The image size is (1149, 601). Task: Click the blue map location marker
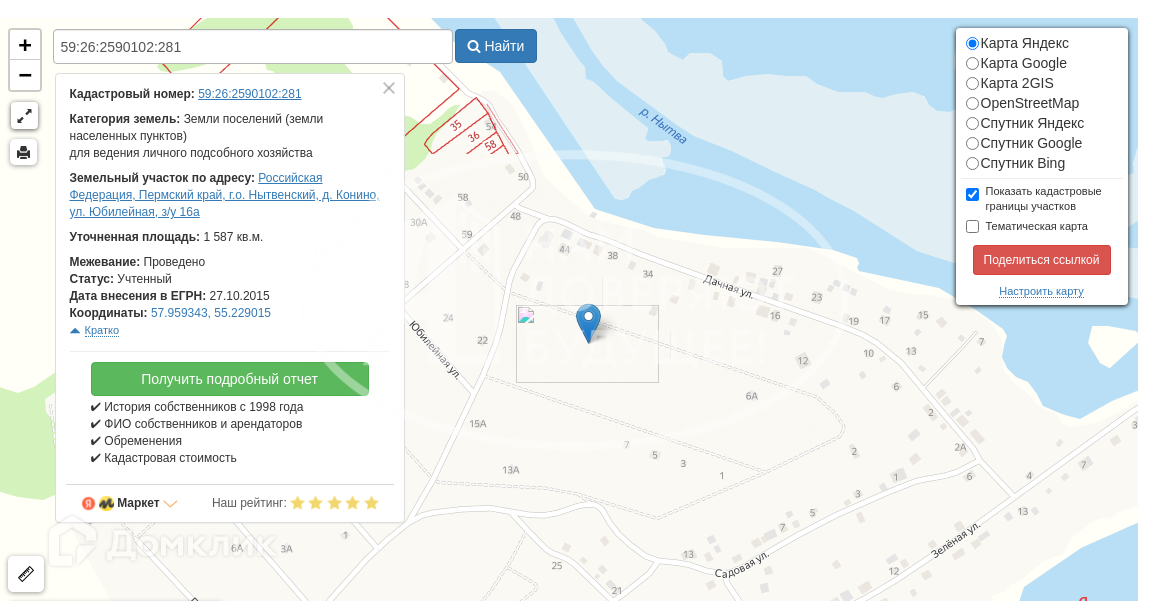[x=588, y=322]
